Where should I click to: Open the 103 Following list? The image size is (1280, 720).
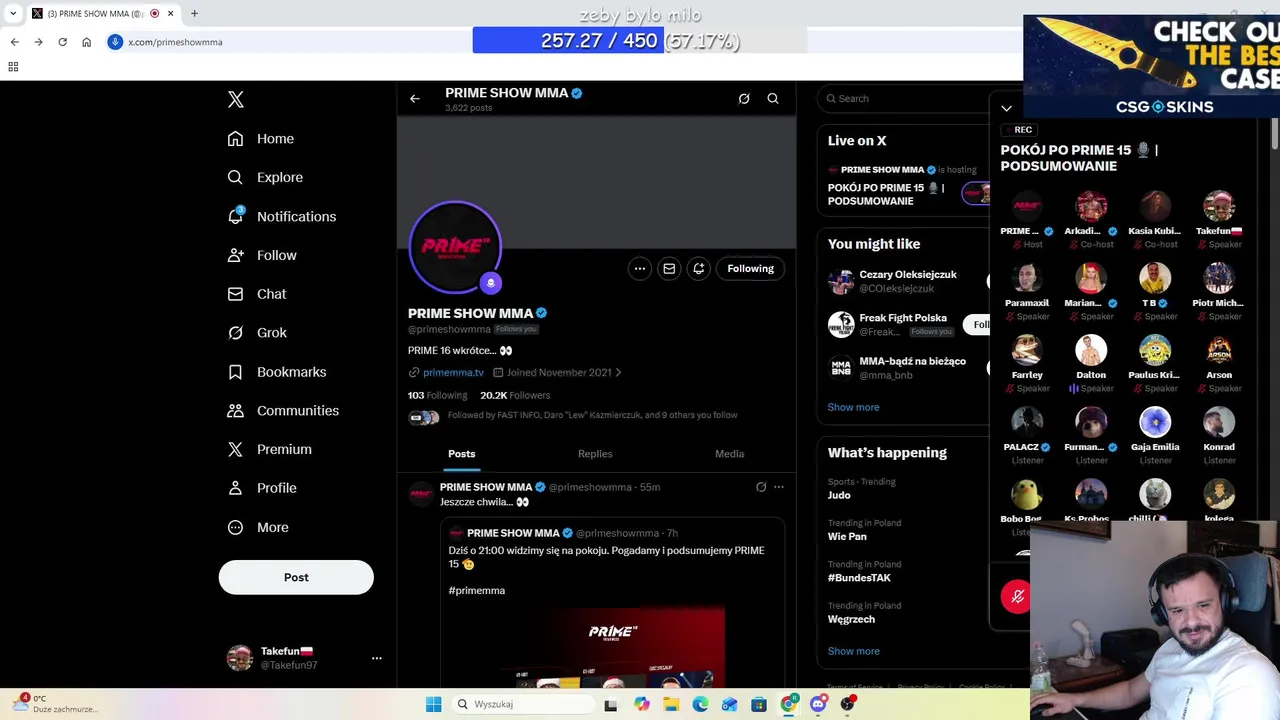437,395
